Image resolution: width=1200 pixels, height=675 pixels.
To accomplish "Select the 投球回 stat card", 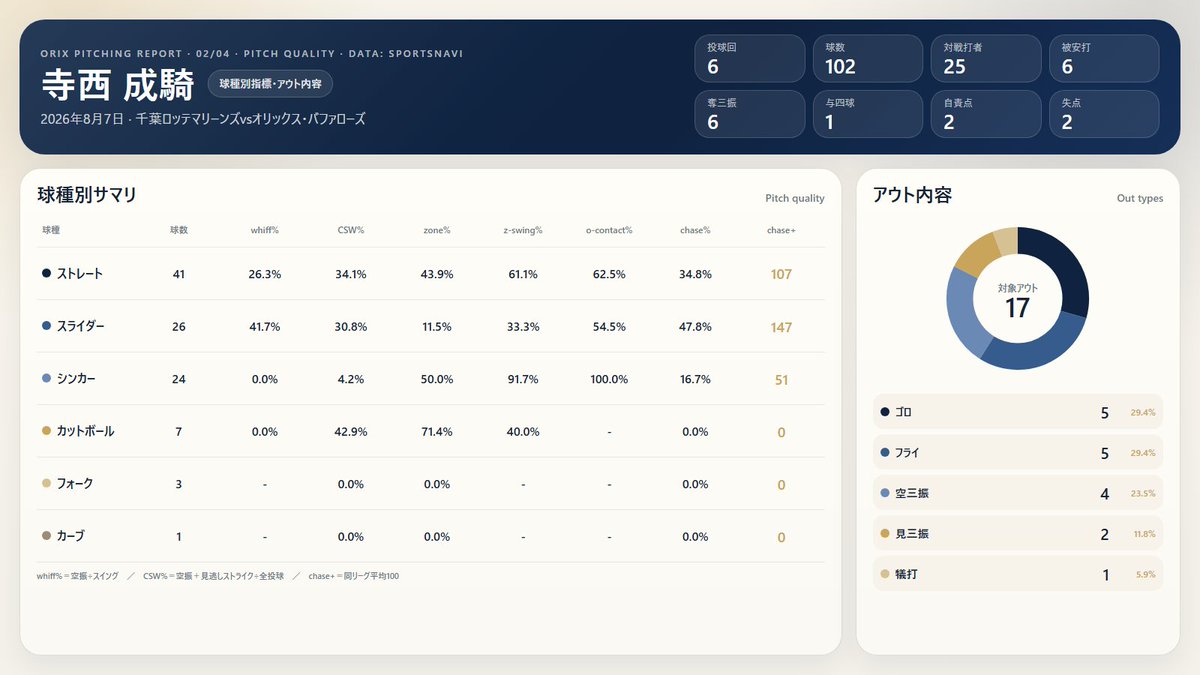I will [749, 59].
